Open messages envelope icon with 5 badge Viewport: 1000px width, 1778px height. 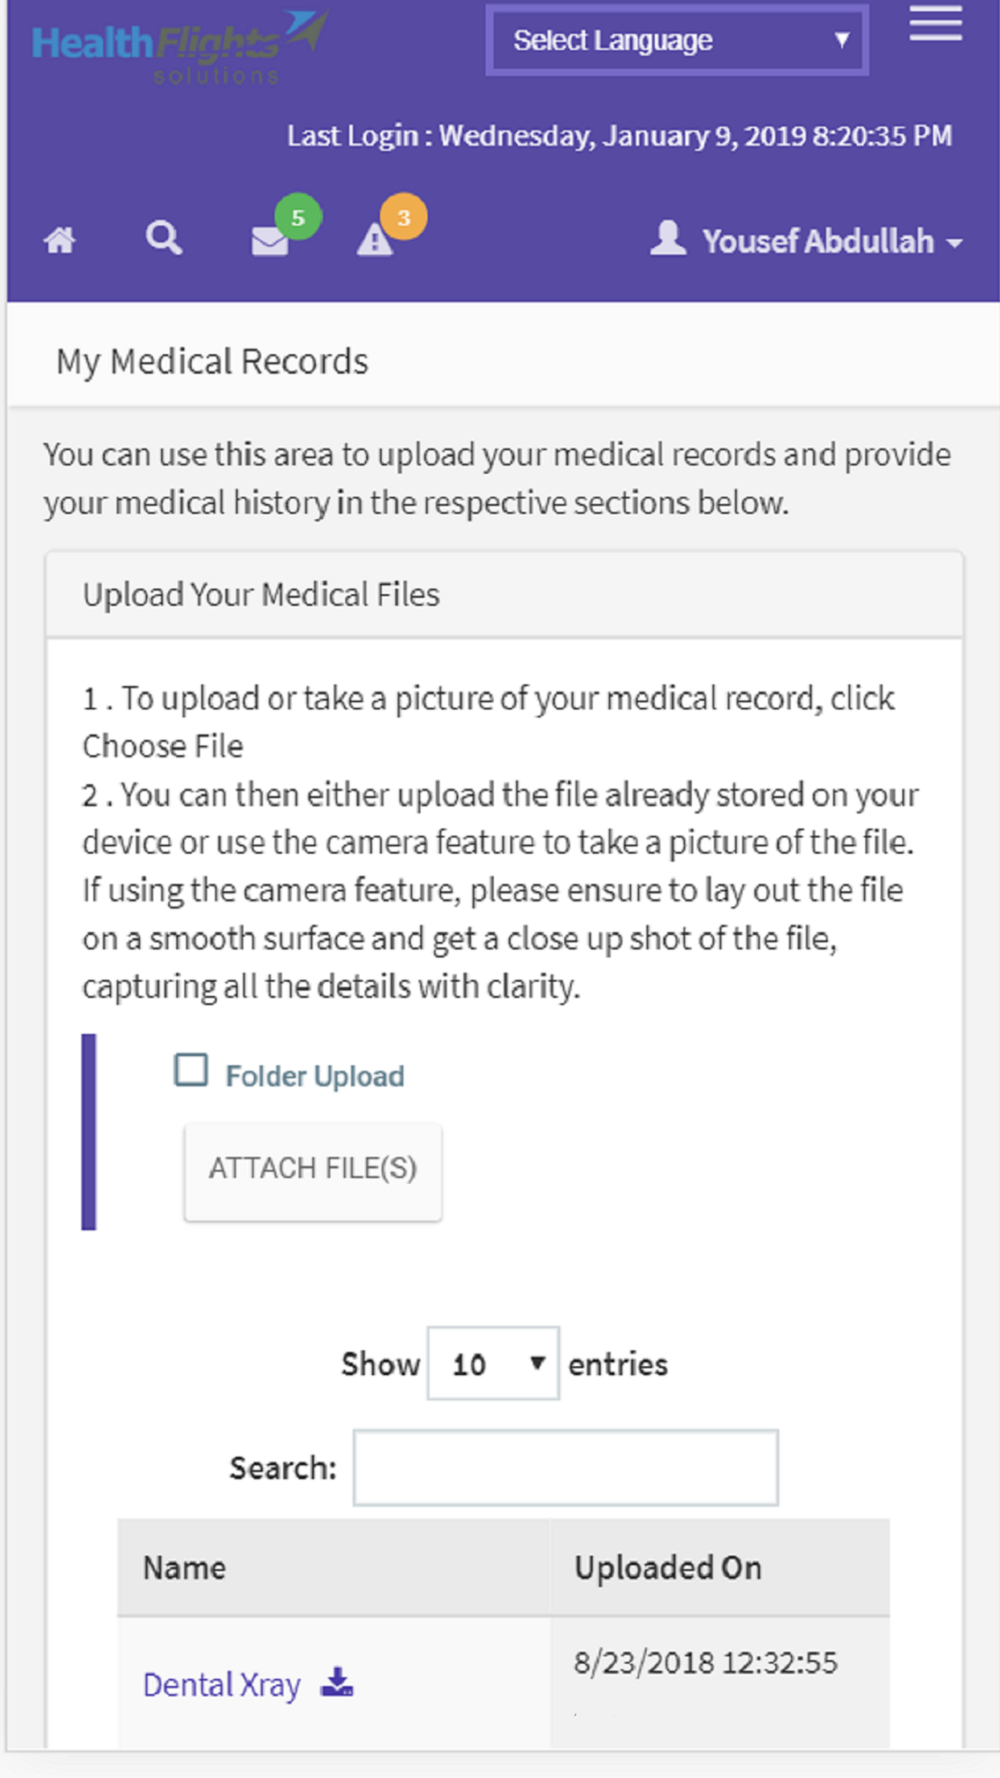click(269, 241)
